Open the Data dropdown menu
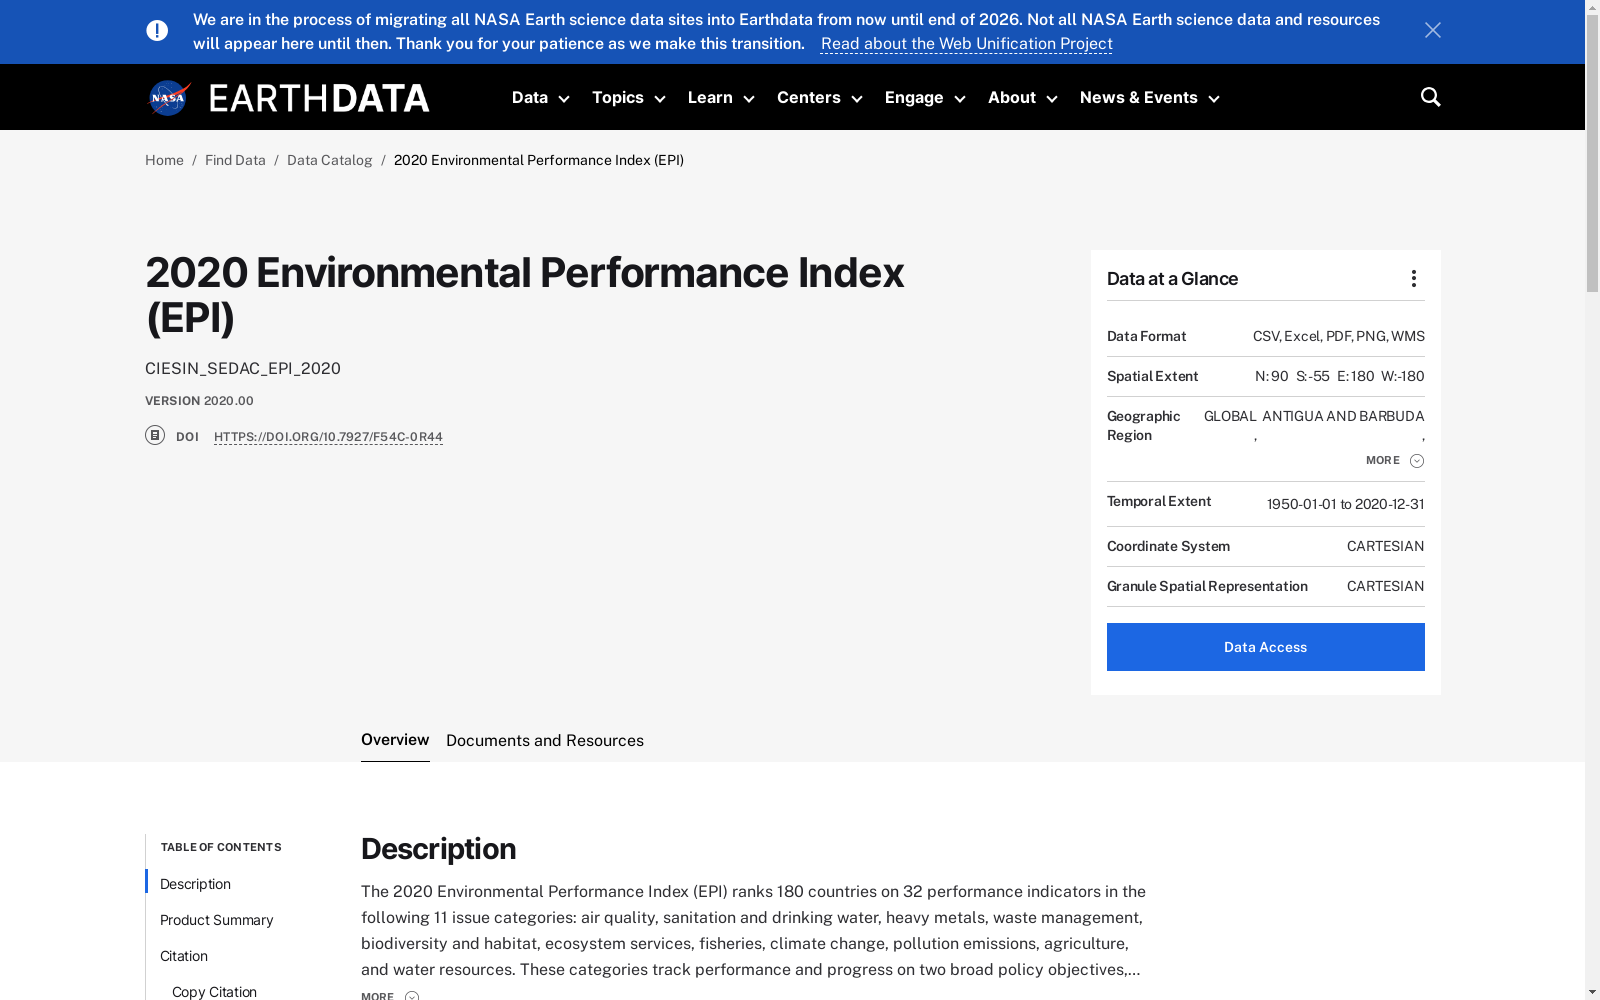 point(540,98)
